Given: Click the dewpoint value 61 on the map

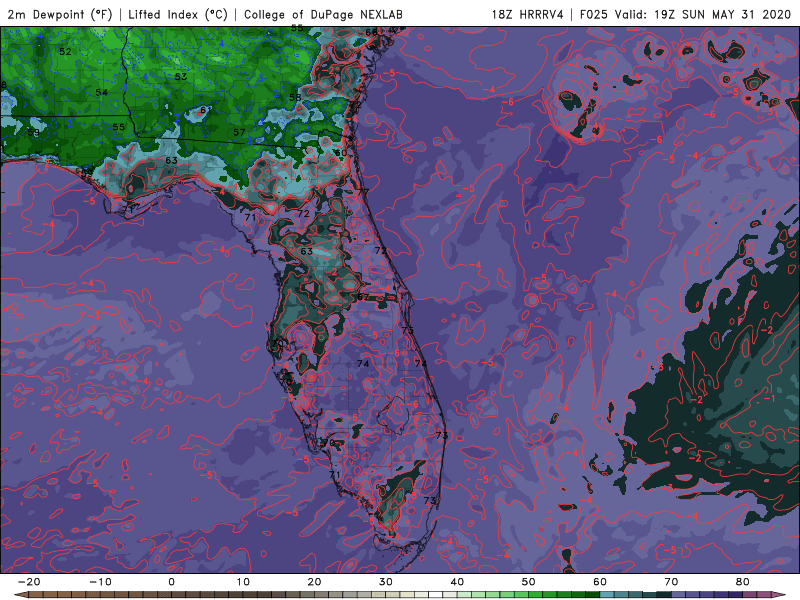Looking at the screenshot, I should pos(206,110).
